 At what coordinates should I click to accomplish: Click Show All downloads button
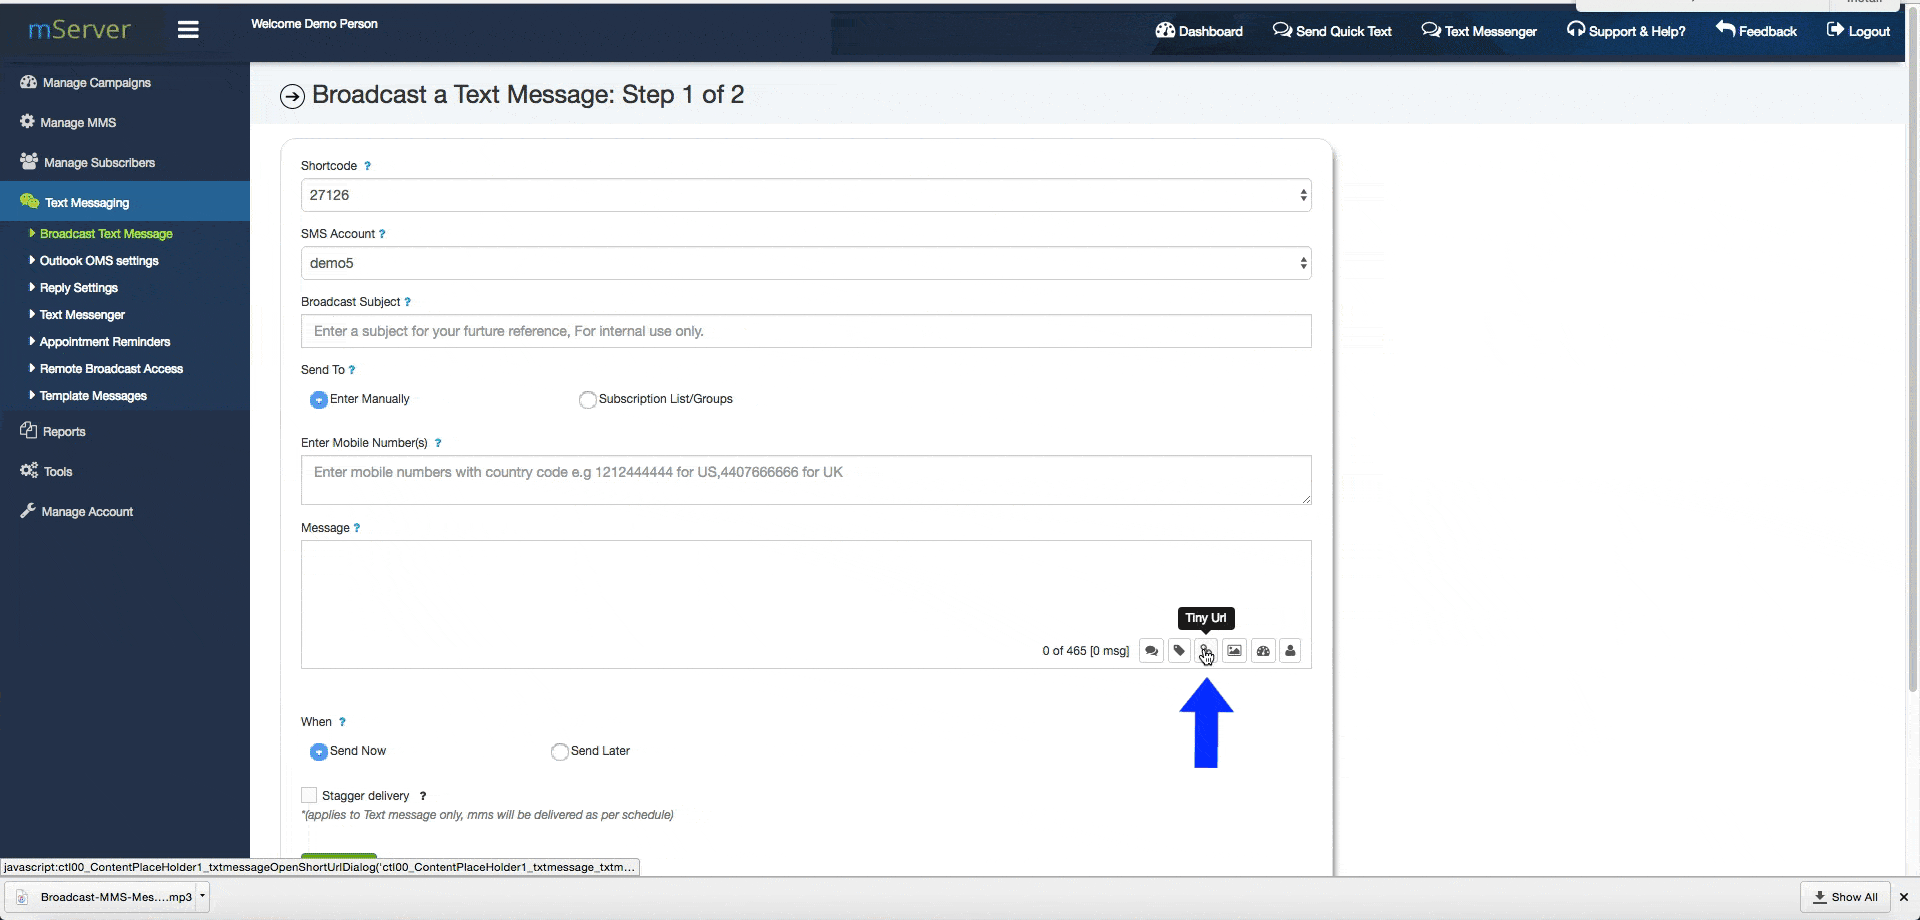1845,897
